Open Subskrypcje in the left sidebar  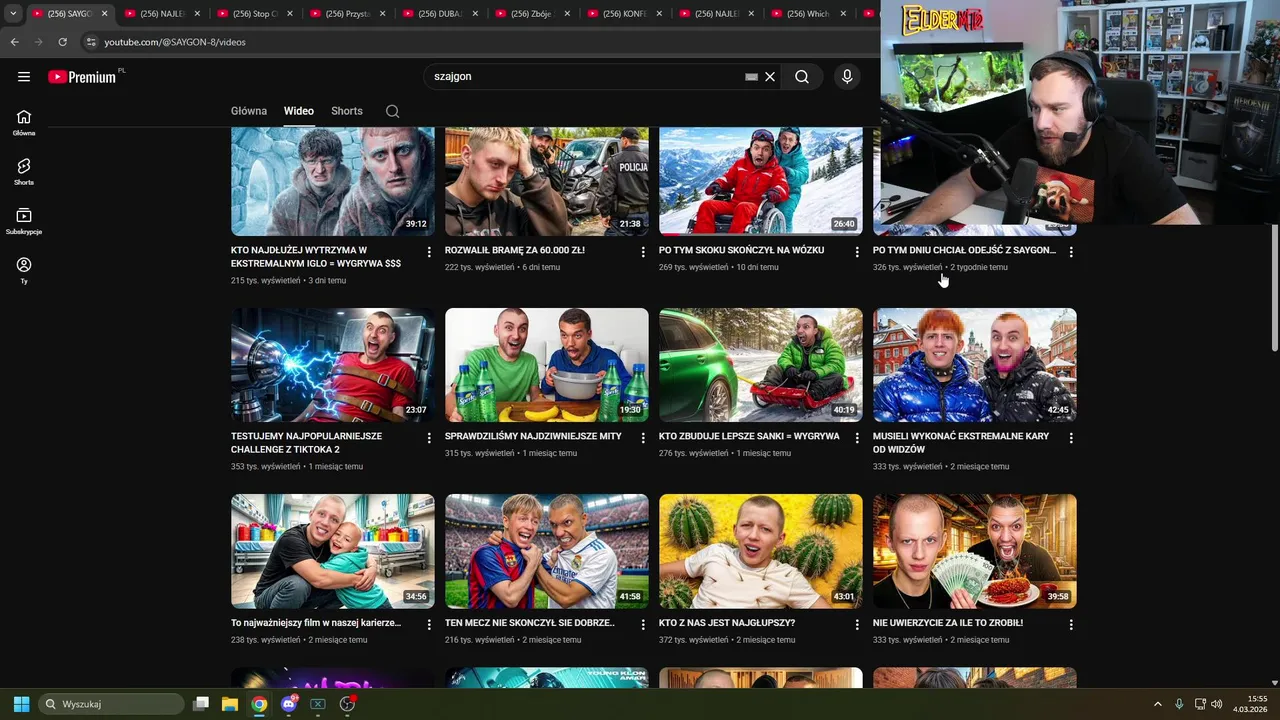(x=24, y=221)
